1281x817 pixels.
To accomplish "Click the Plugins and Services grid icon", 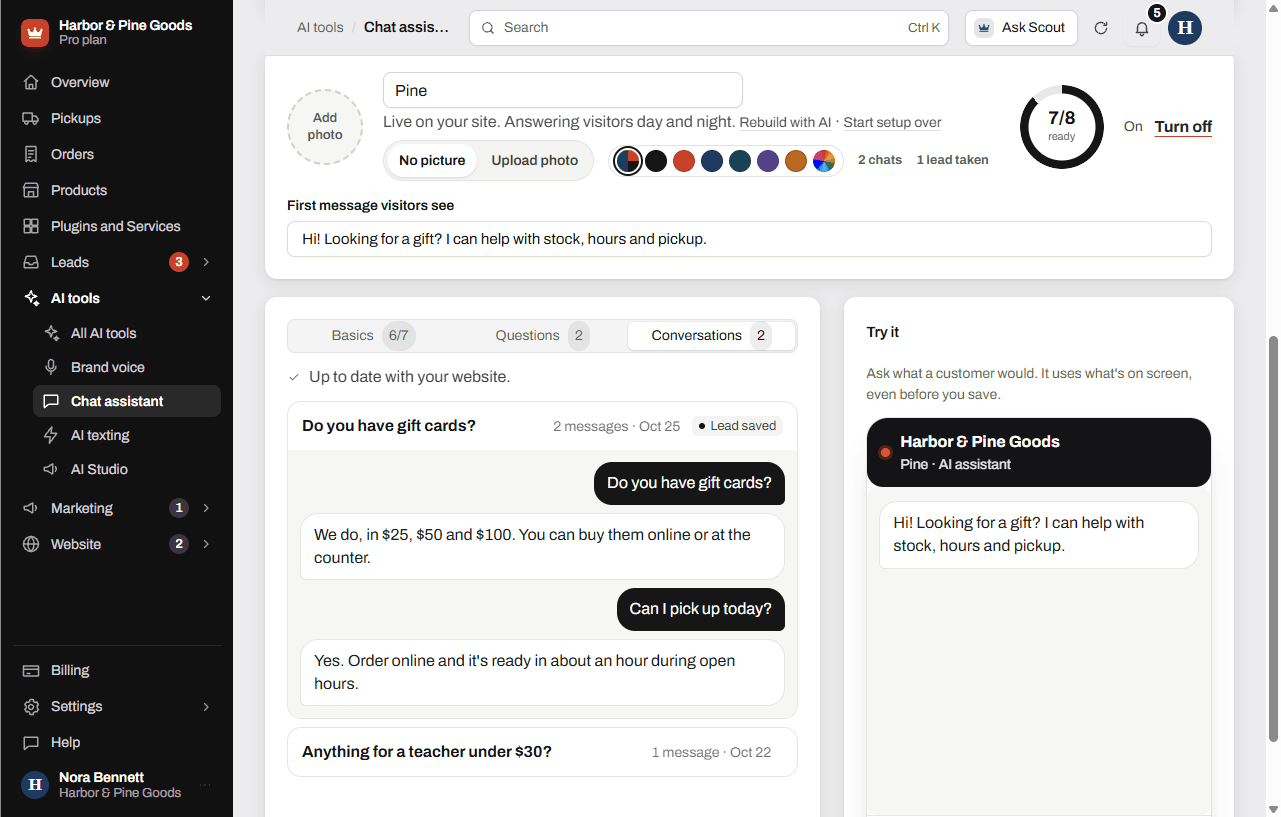I will coord(31,226).
